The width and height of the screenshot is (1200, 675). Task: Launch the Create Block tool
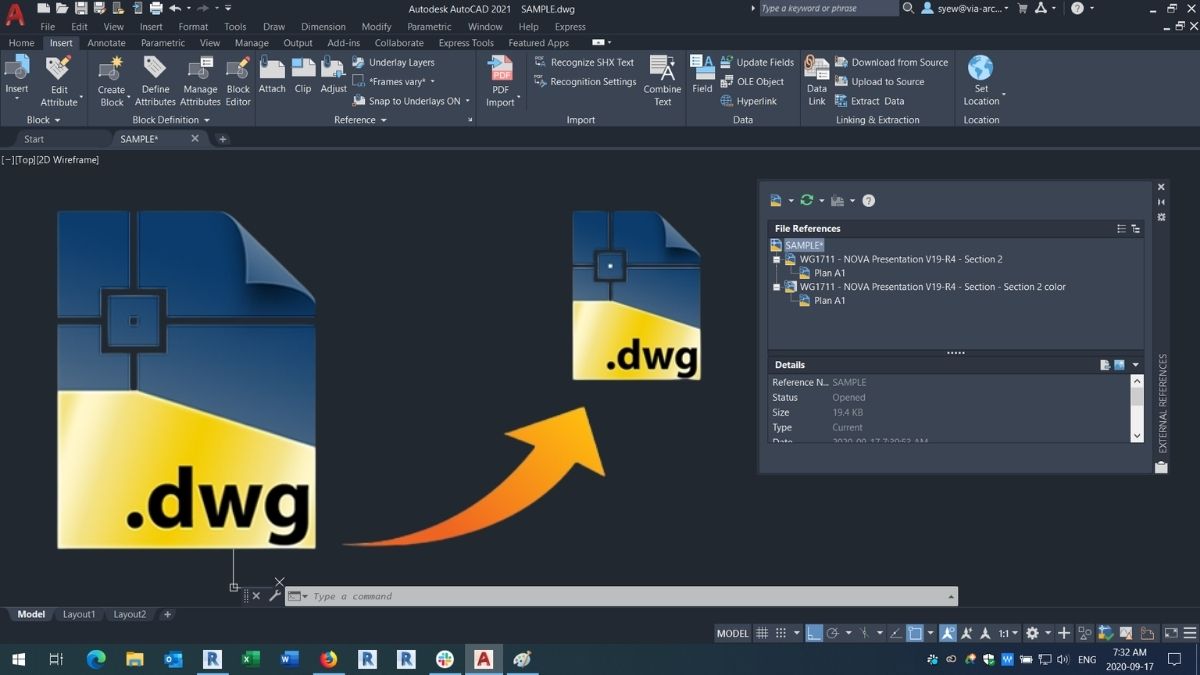click(x=112, y=81)
